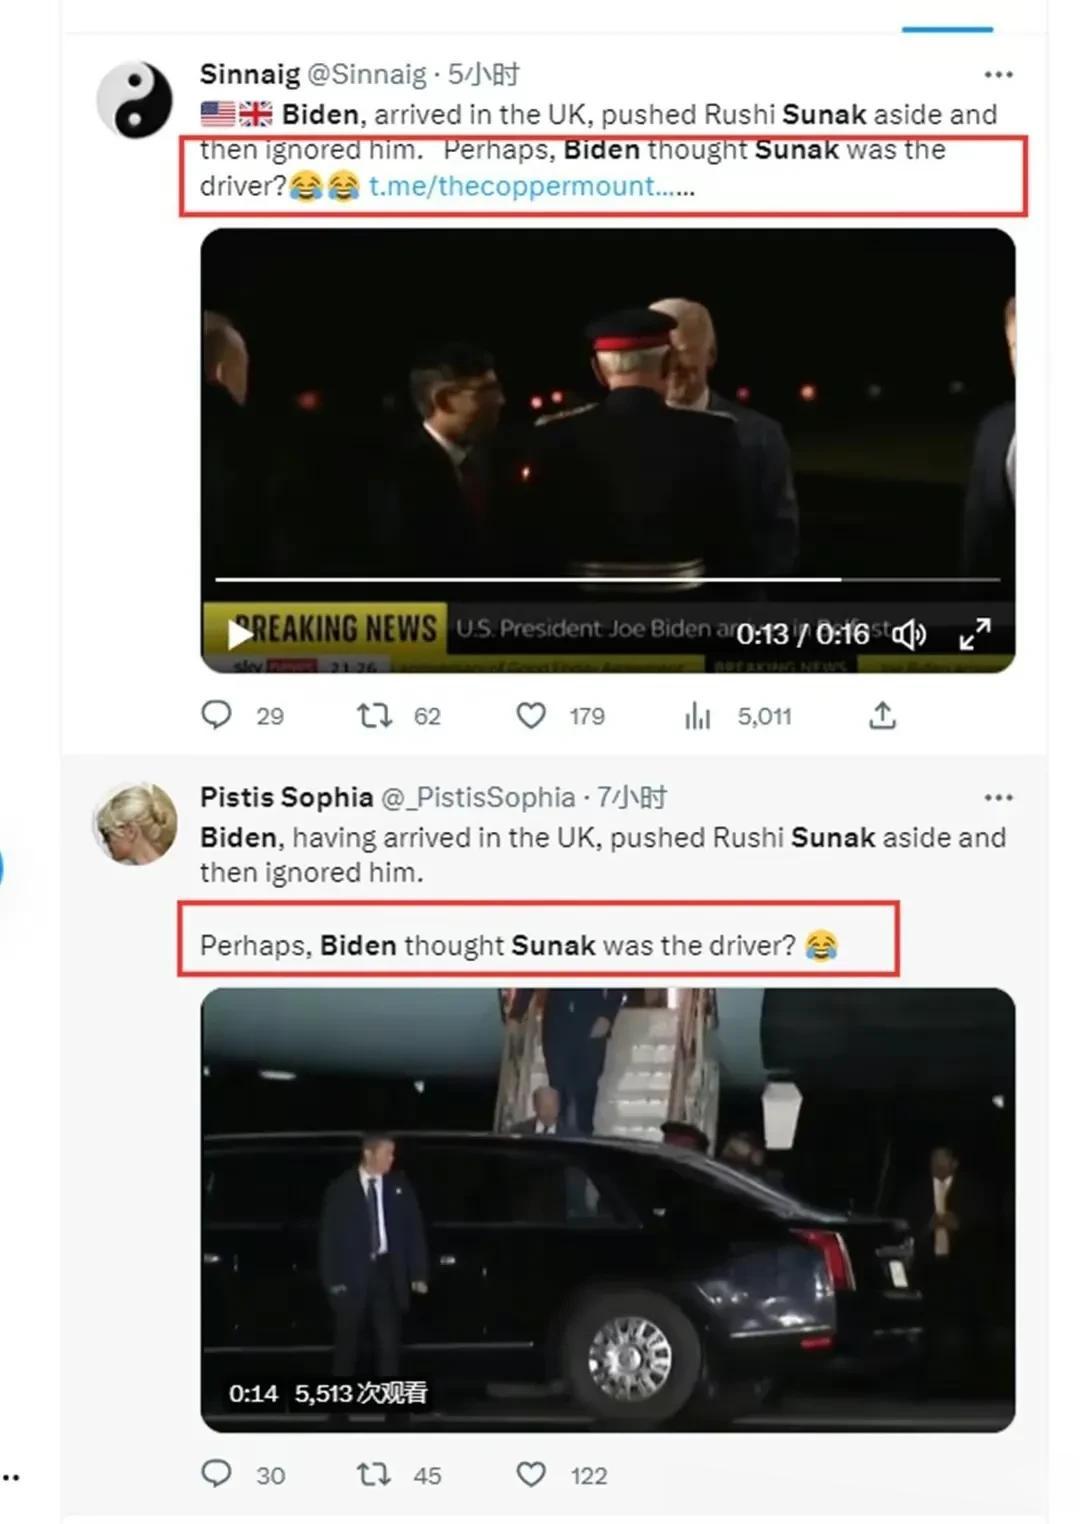Like the Pistis Sophia tweet
1080x1524 pixels.
click(x=531, y=1474)
